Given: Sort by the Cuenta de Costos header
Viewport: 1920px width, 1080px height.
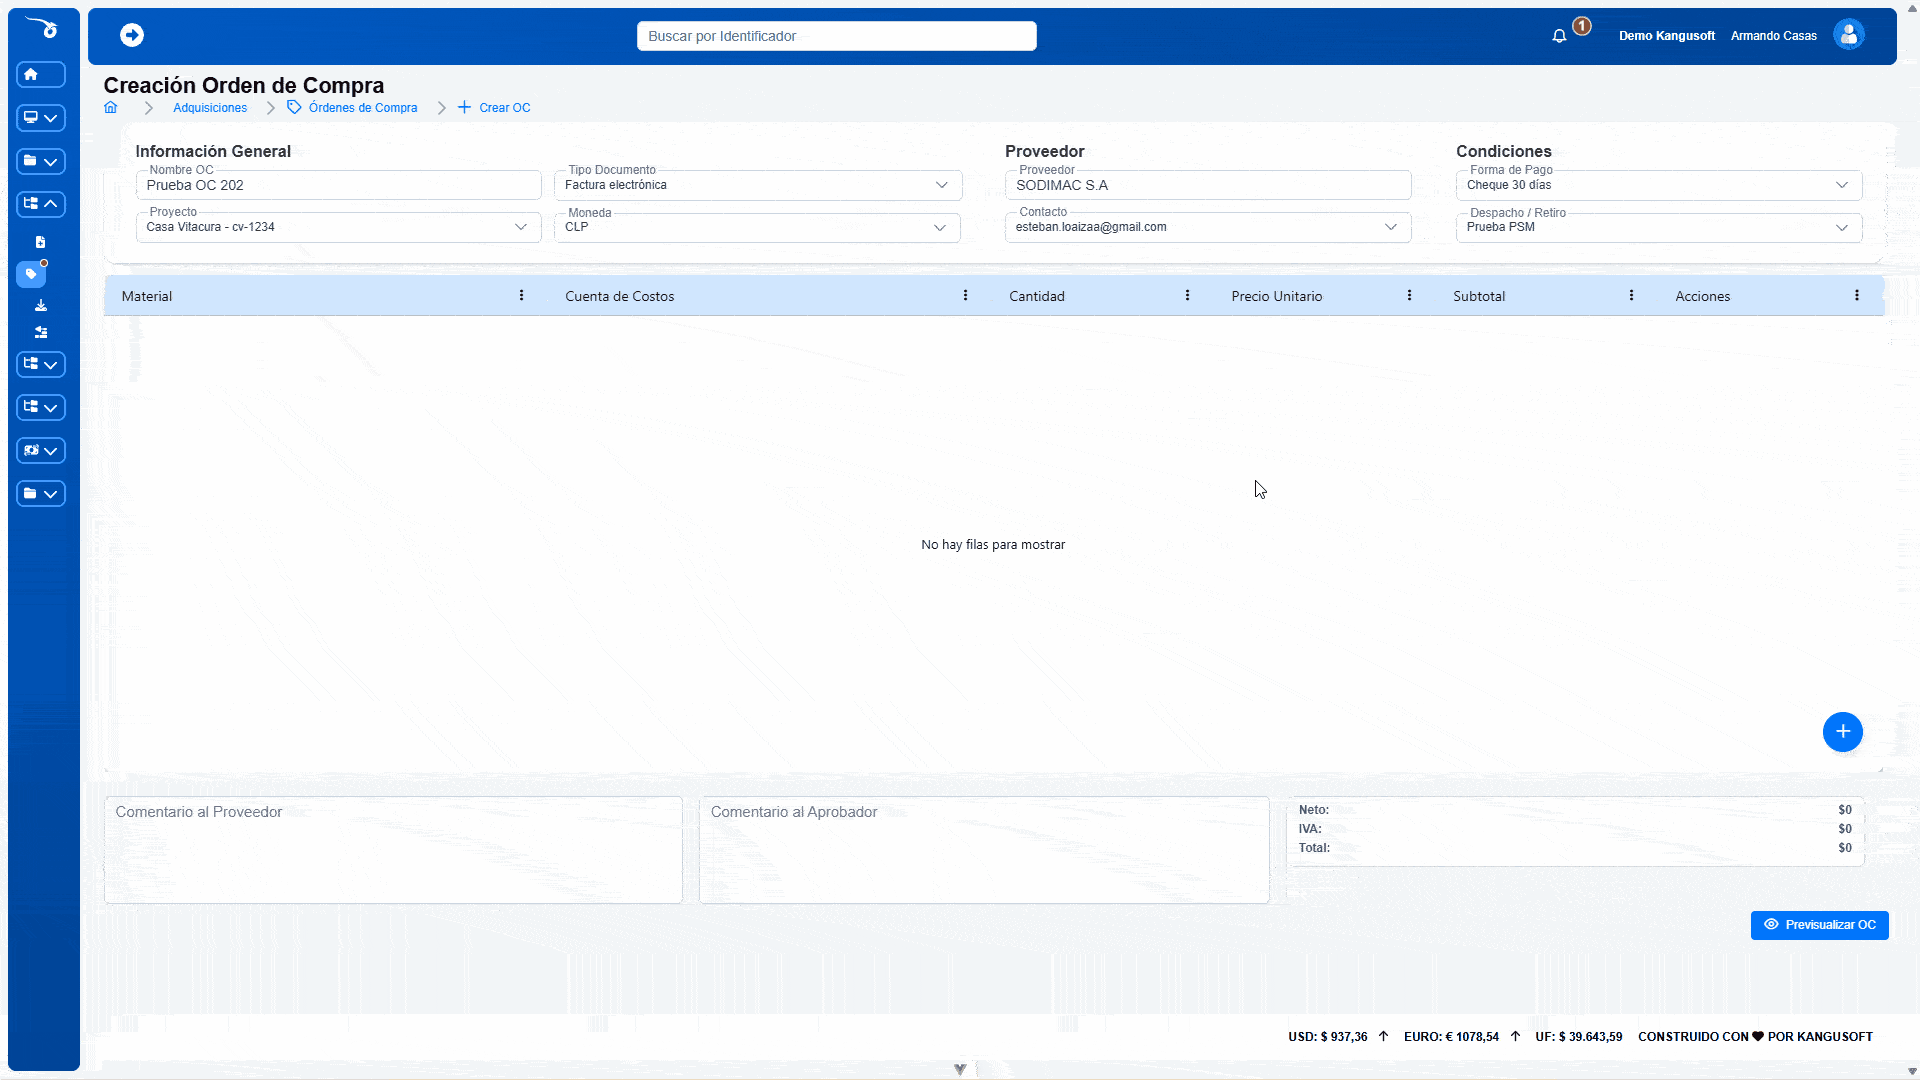Looking at the screenshot, I should point(620,296).
